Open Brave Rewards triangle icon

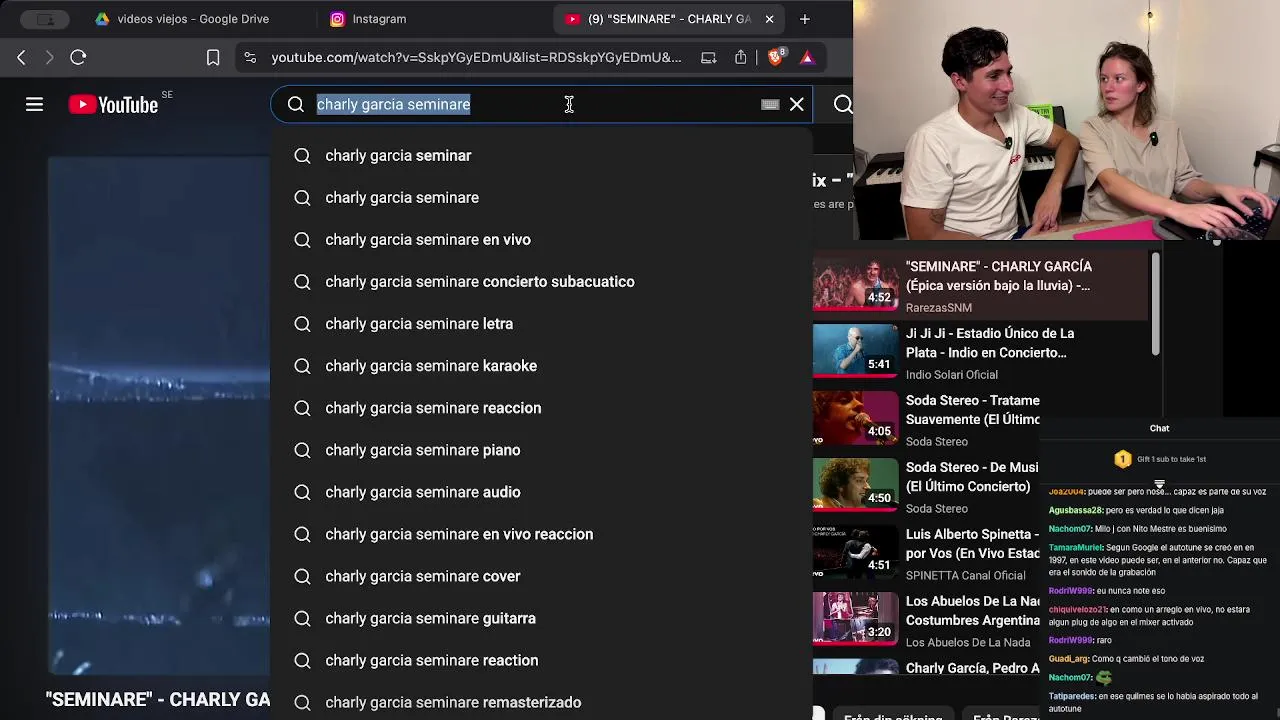pos(807,58)
